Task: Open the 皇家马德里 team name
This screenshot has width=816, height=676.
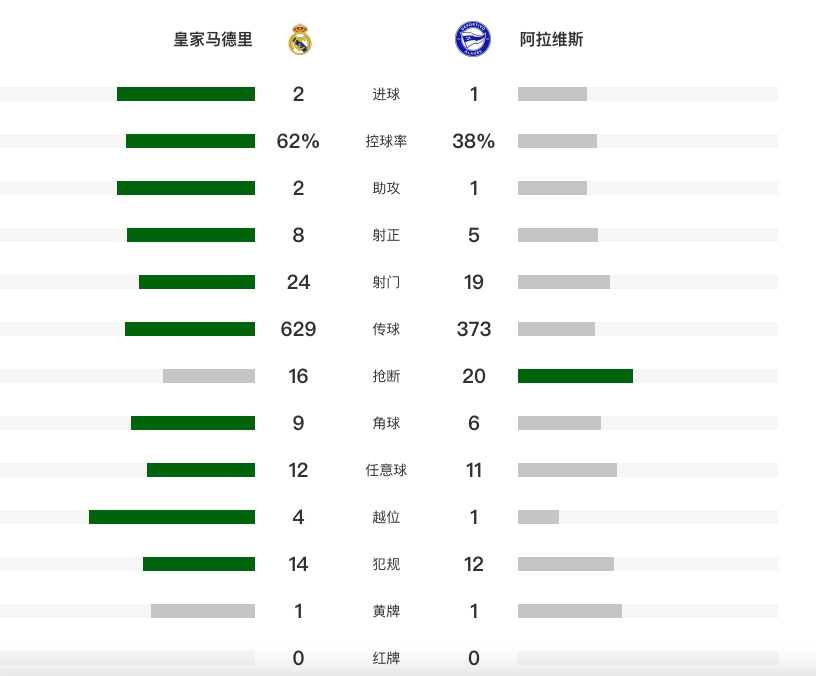Action: pyautogui.click(x=213, y=40)
